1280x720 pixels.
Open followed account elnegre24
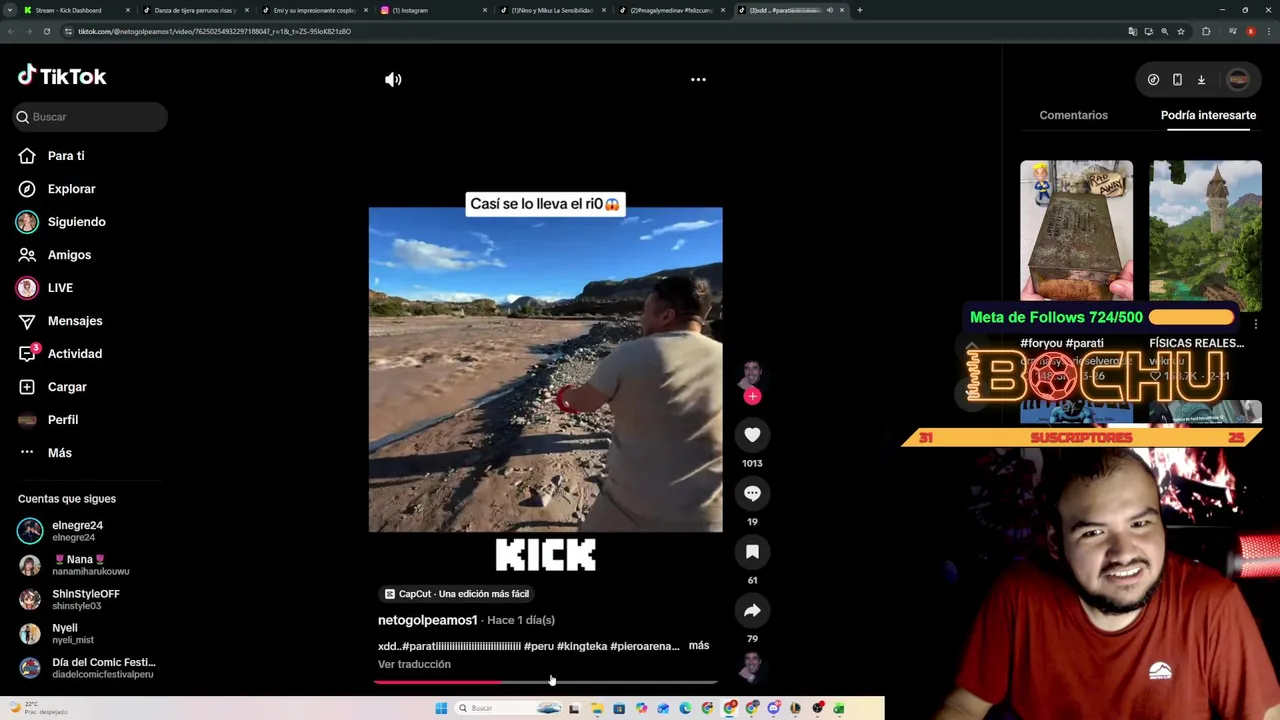90,531
